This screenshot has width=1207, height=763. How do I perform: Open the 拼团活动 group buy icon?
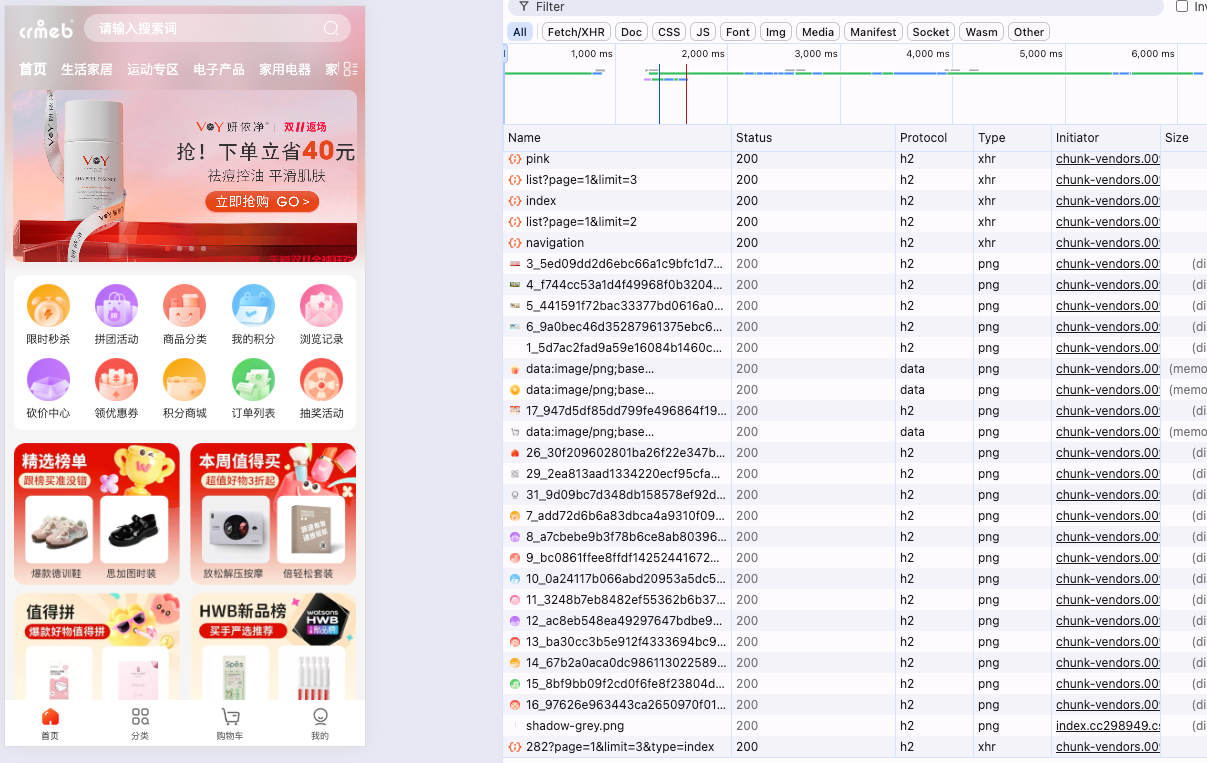[x=116, y=307]
